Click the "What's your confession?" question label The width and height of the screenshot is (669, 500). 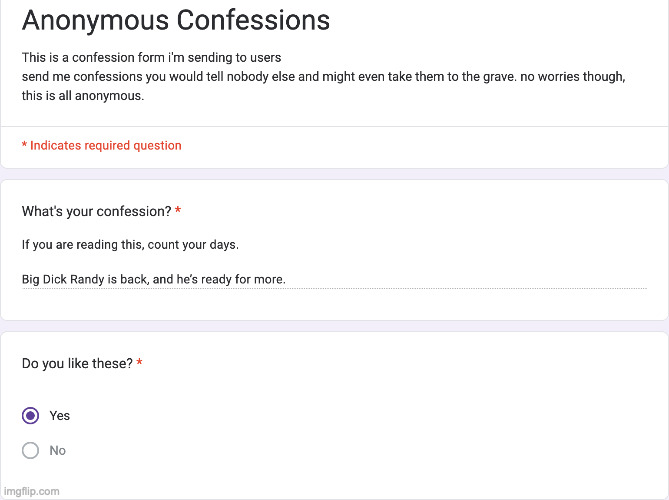pyautogui.click(x=96, y=212)
